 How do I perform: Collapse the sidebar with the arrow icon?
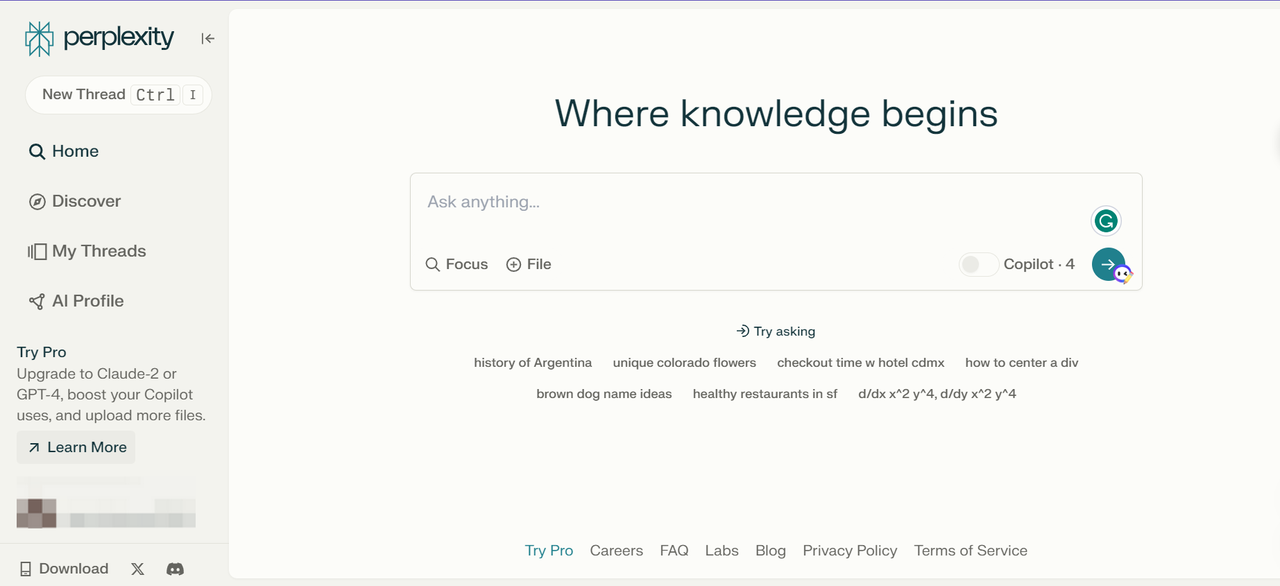208,39
